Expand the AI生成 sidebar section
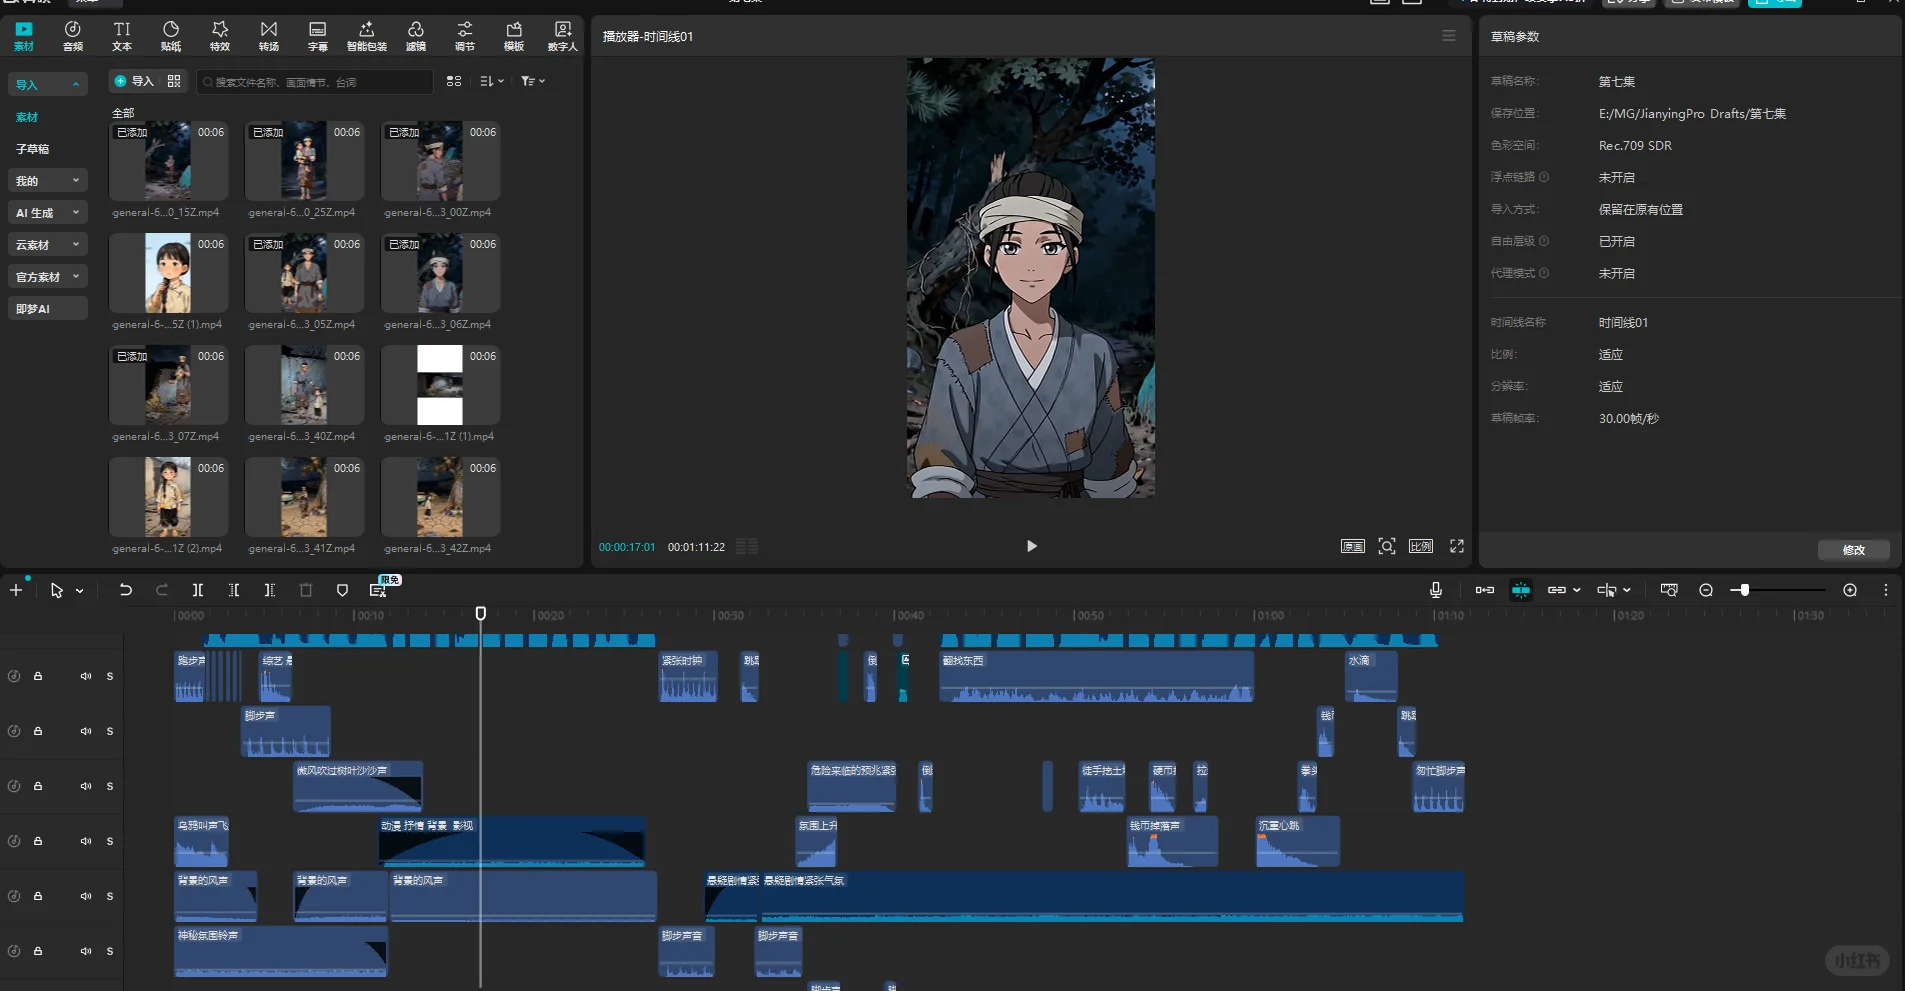Screen dimensions: 1905x991 [47, 213]
